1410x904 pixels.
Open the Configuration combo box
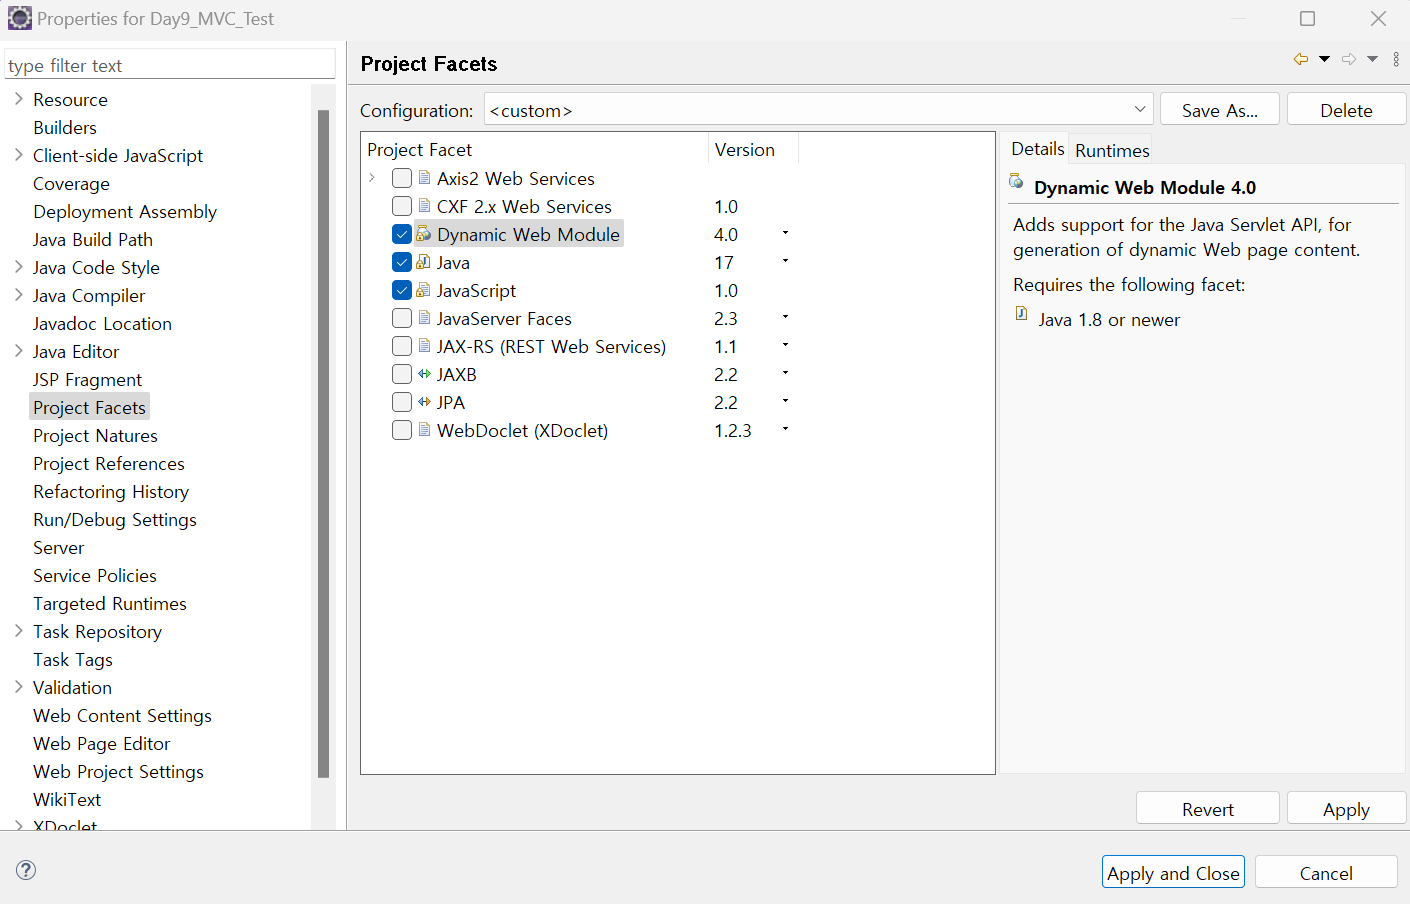coord(818,109)
